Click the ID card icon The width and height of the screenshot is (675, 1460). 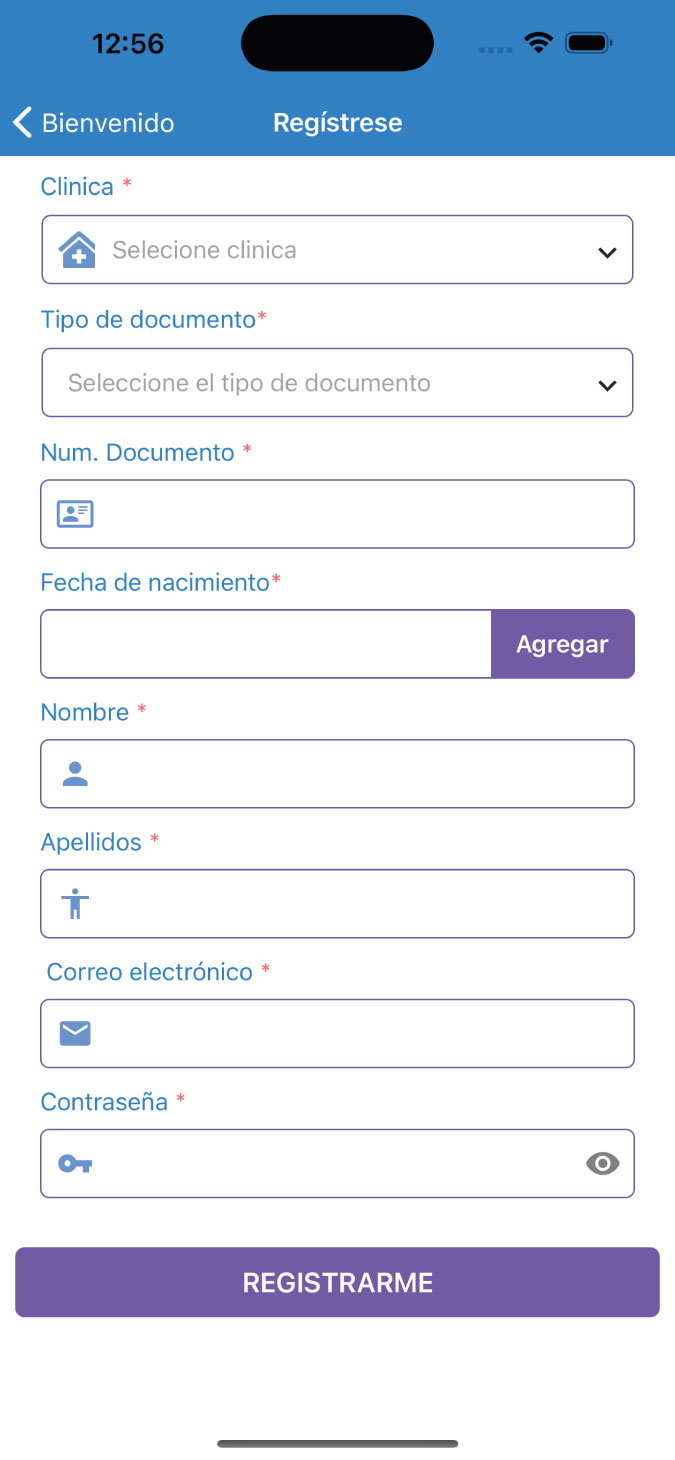pos(75,514)
